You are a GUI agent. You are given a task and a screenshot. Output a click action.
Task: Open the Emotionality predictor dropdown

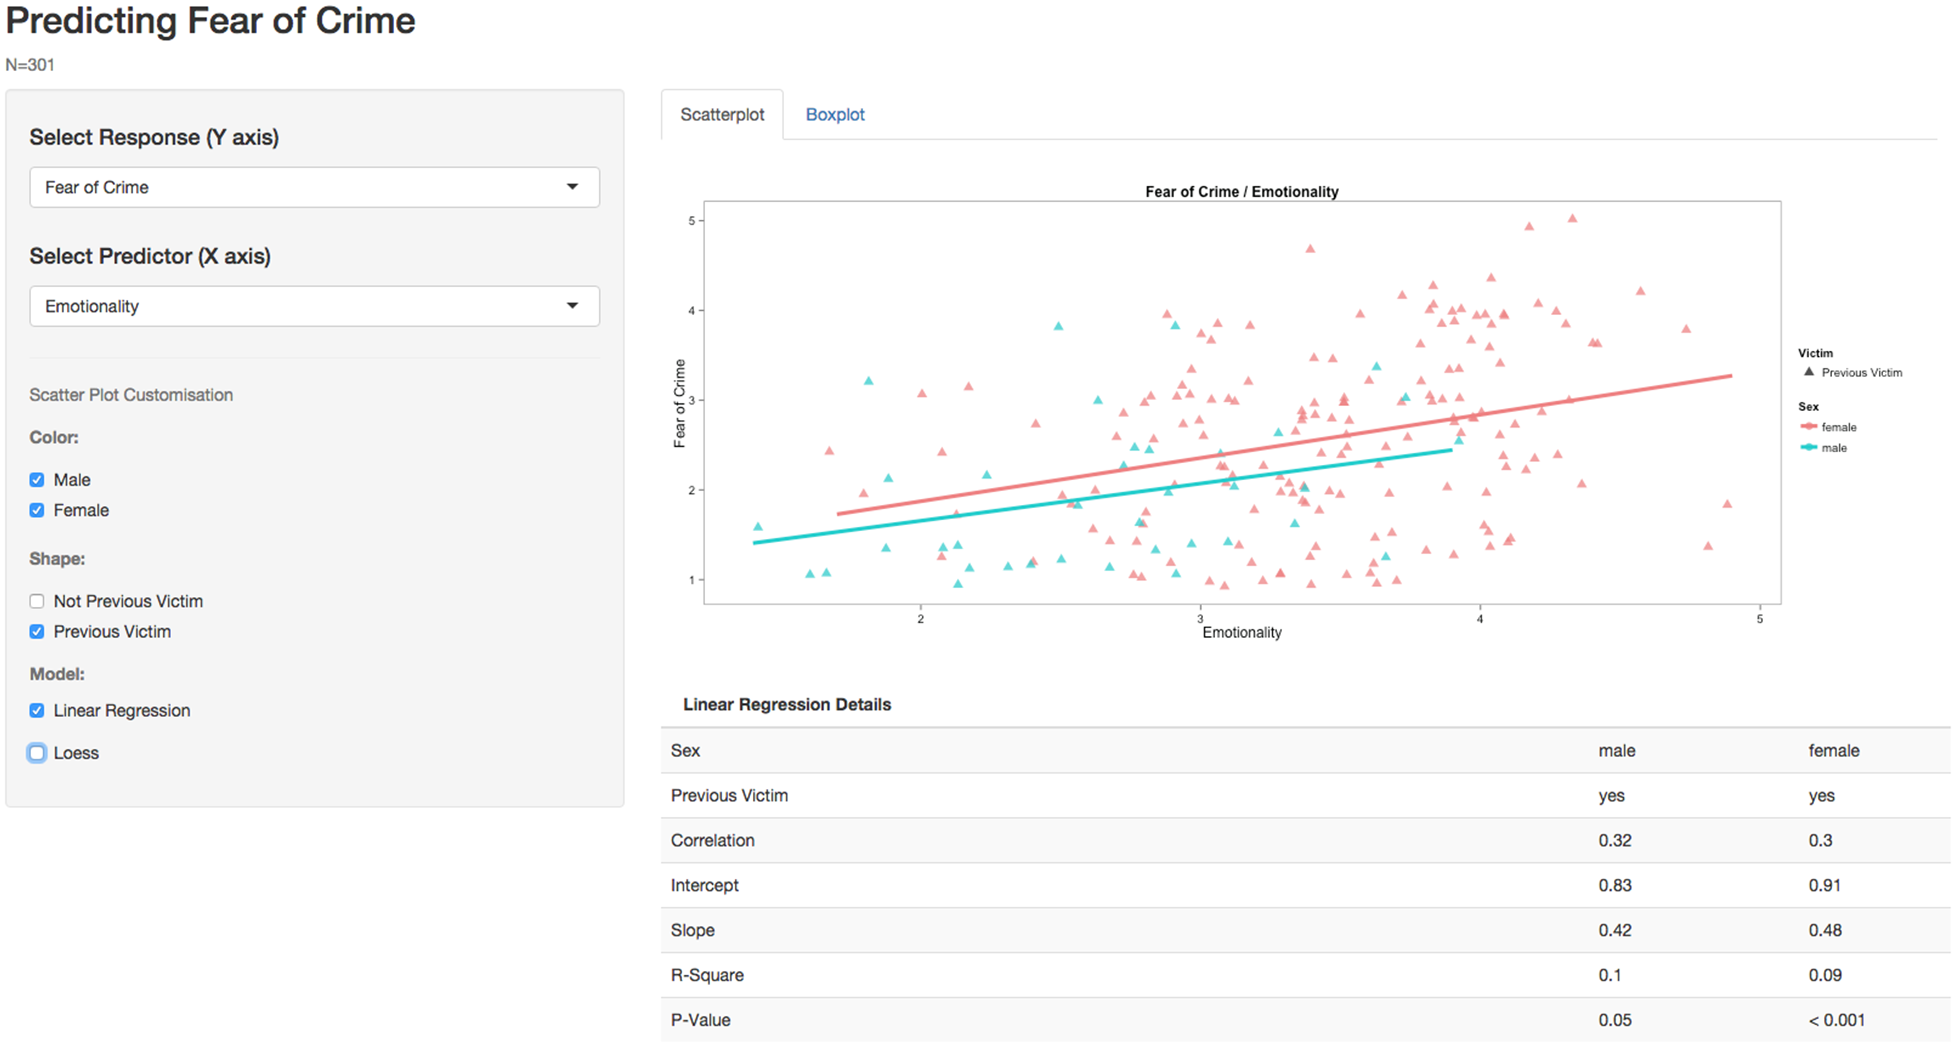314,306
